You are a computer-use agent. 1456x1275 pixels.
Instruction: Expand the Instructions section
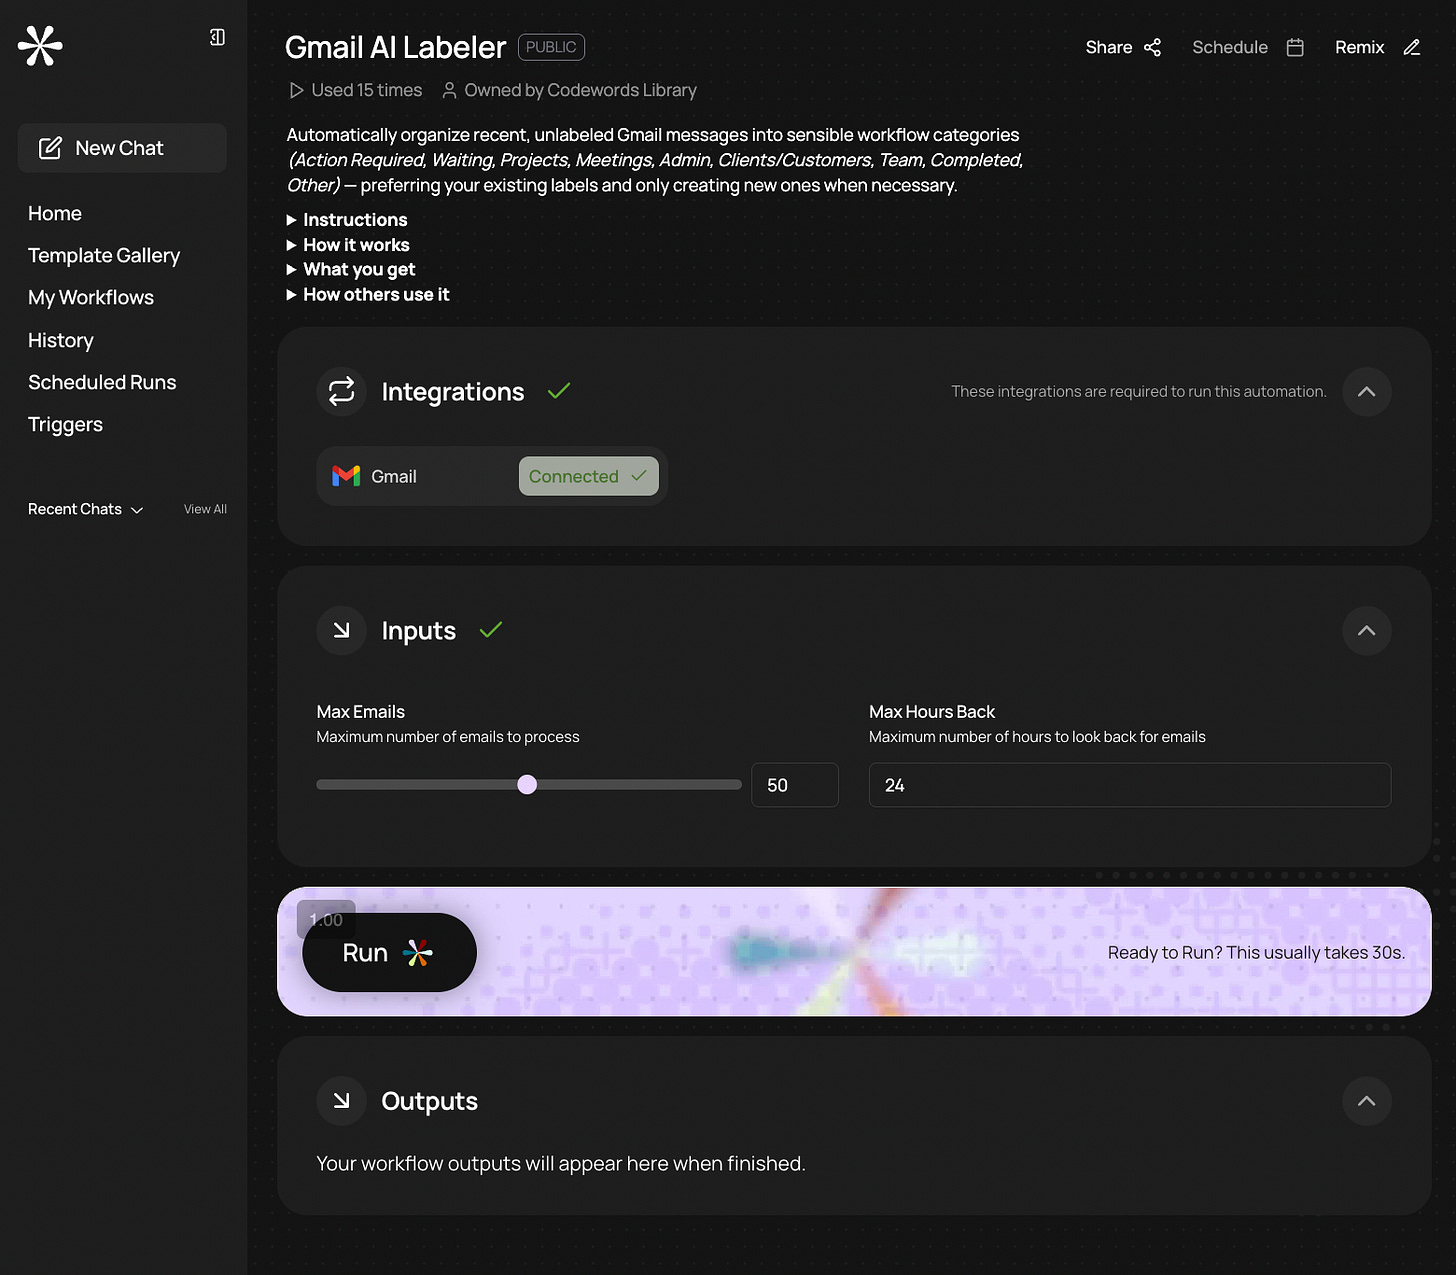point(346,219)
